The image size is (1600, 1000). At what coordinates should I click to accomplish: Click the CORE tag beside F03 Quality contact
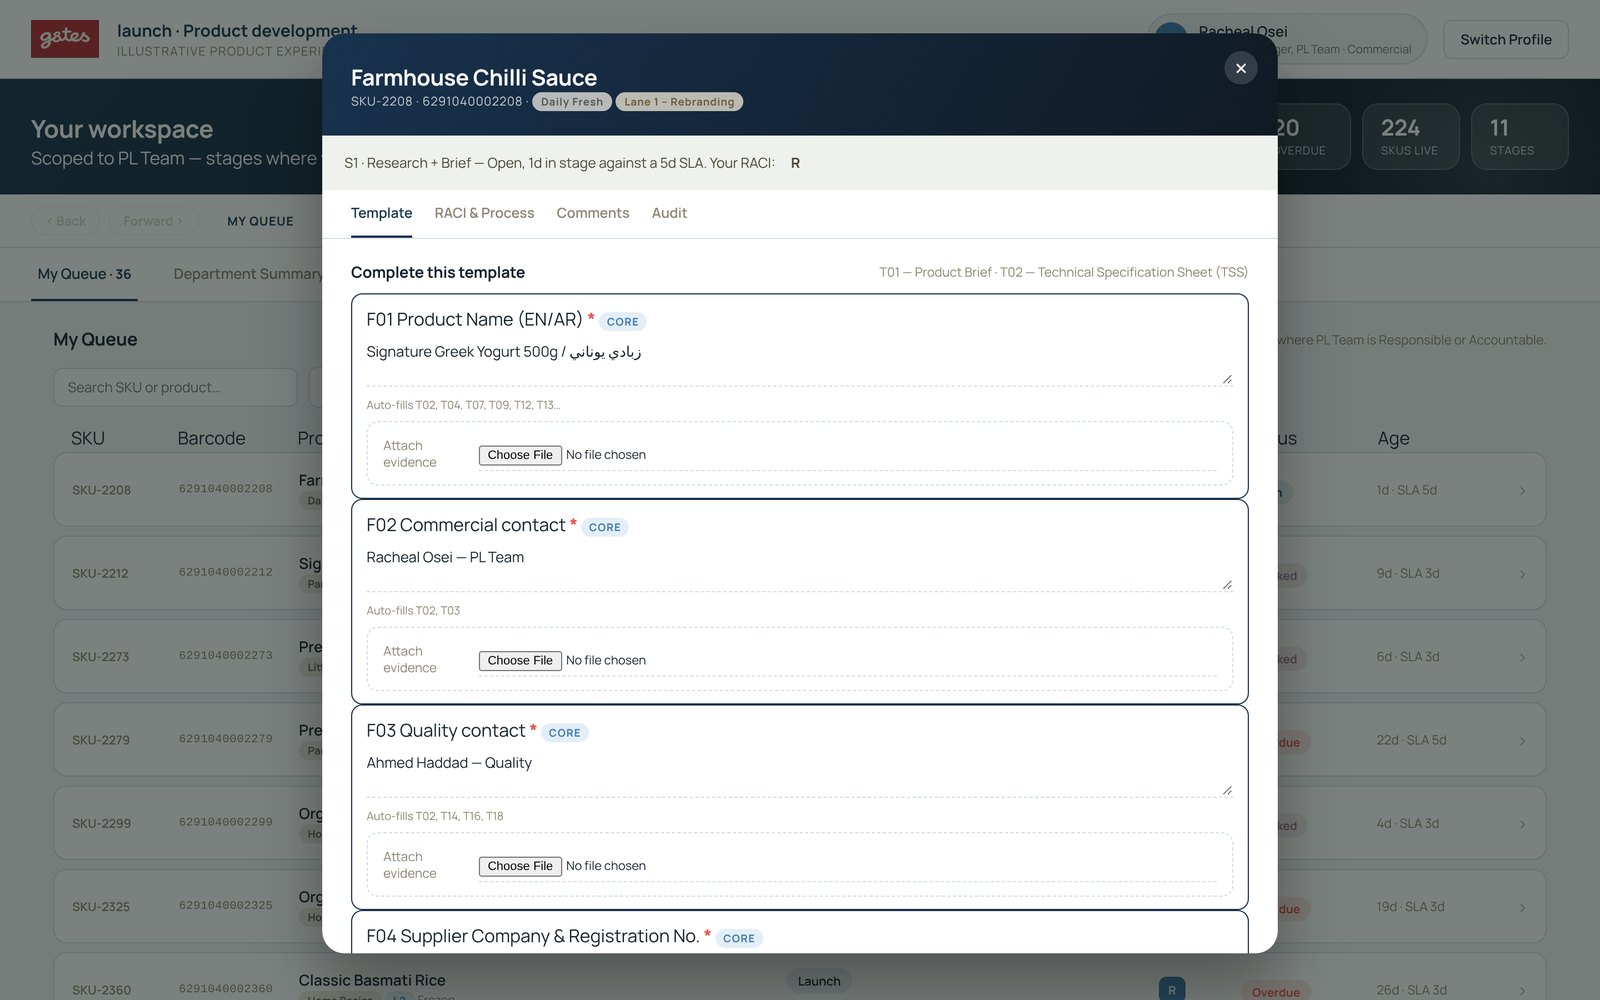[564, 733]
